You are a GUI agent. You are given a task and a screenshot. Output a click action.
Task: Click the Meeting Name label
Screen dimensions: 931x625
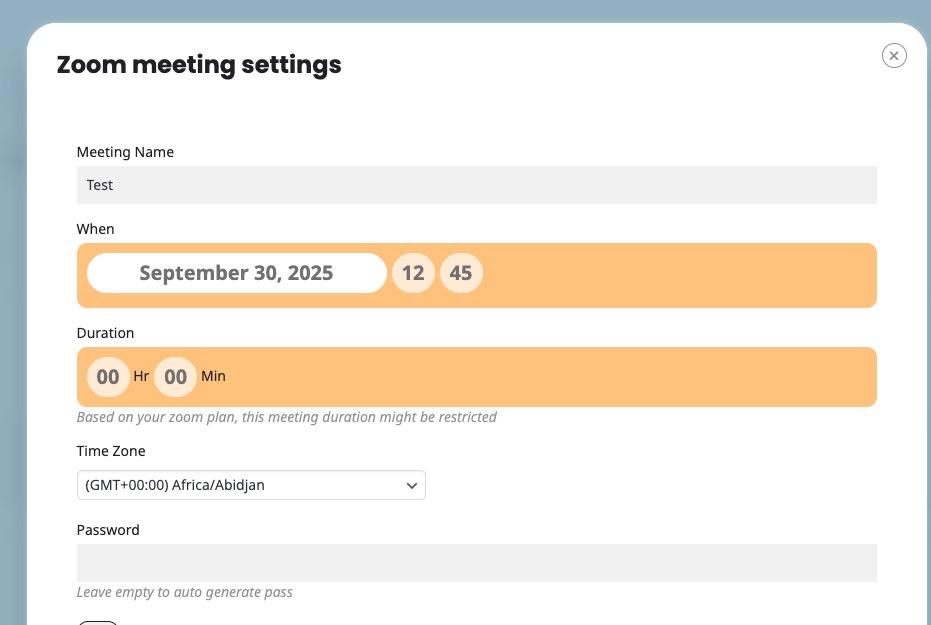pyautogui.click(x=125, y=152)
